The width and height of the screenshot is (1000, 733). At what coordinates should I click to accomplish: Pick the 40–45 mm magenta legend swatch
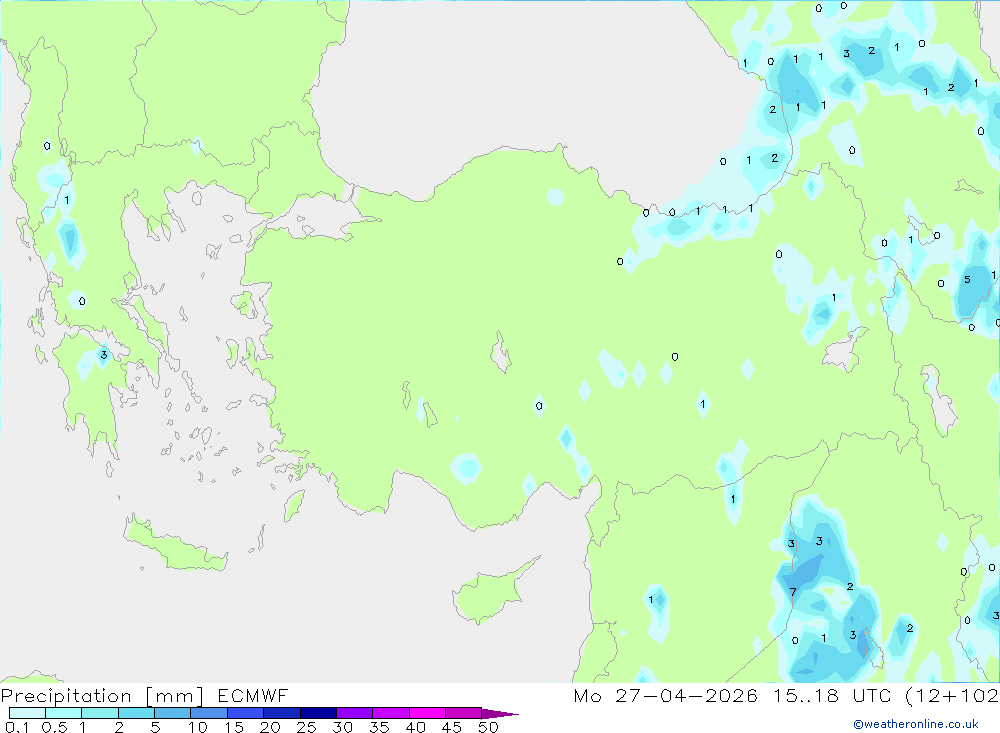[427, 713]
